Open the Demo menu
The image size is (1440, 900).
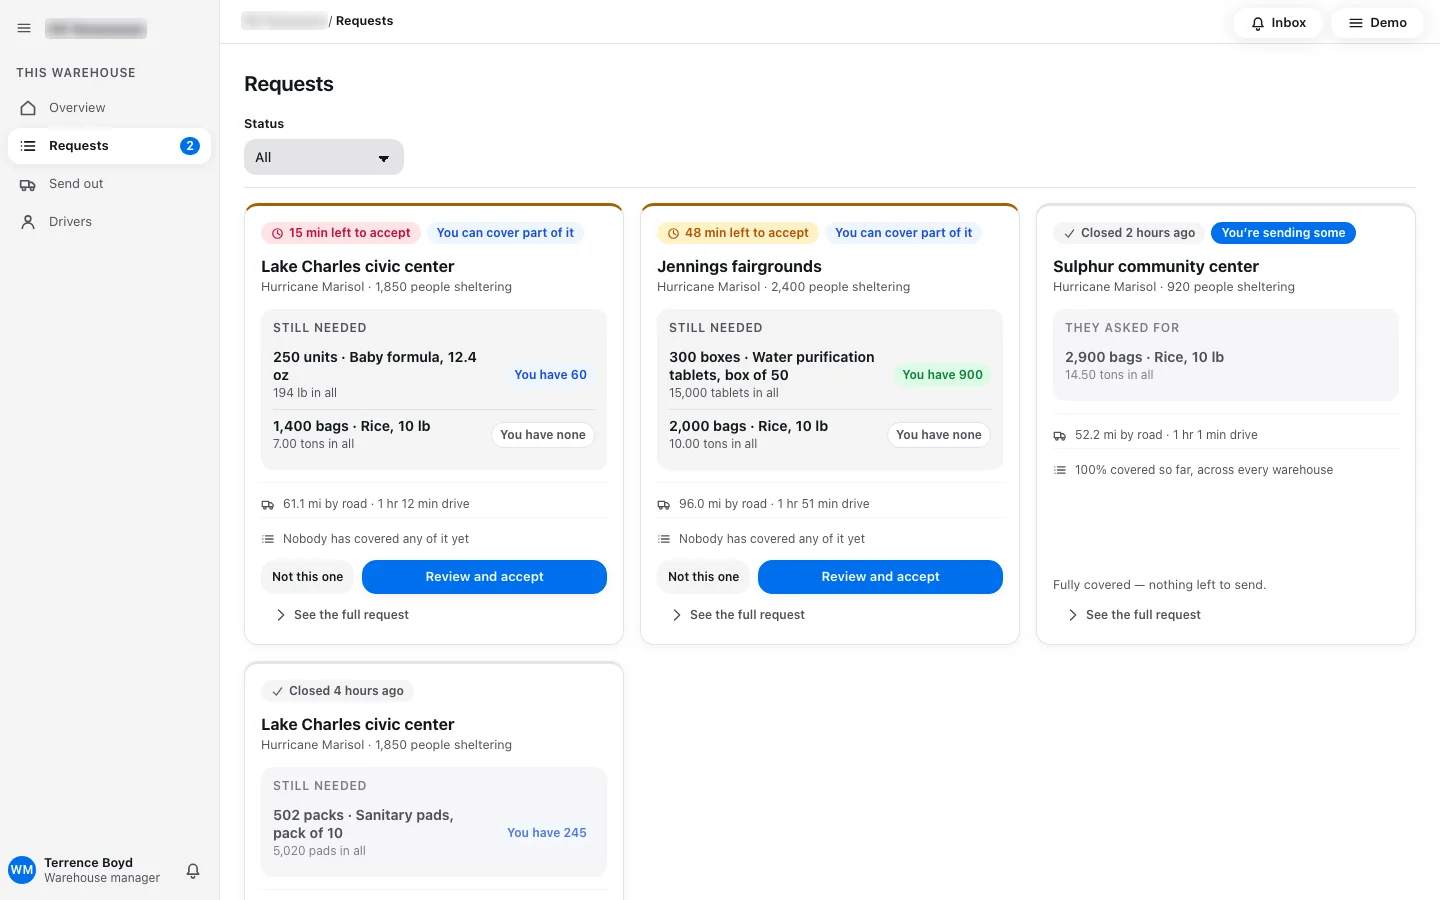(x=1377, y=23)
